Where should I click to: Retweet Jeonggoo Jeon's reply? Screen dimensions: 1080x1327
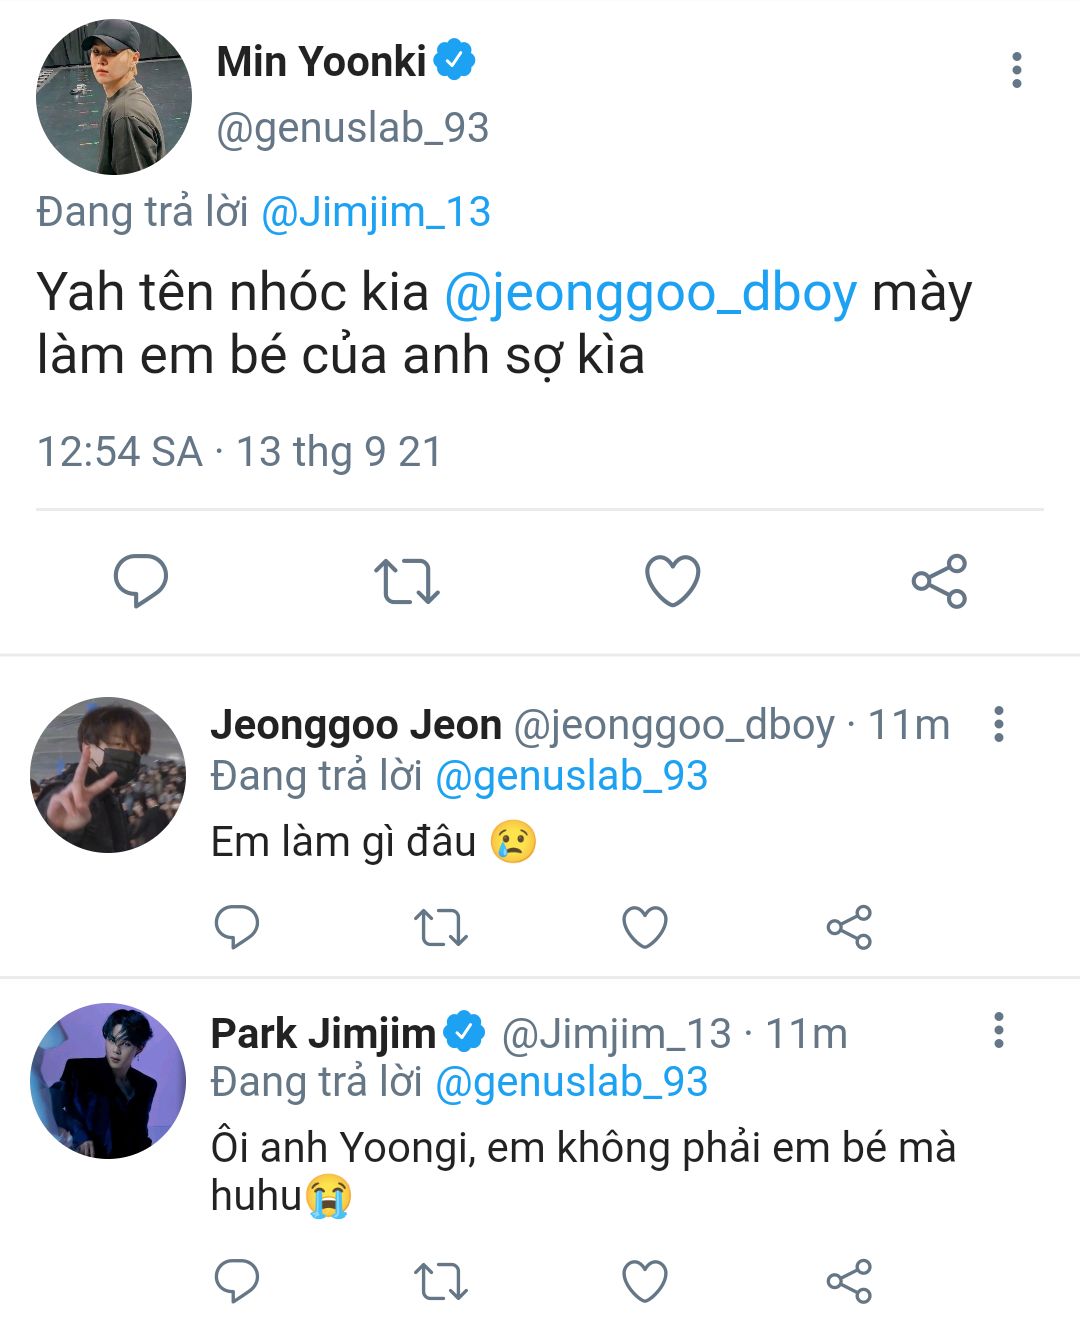[440, 927]
